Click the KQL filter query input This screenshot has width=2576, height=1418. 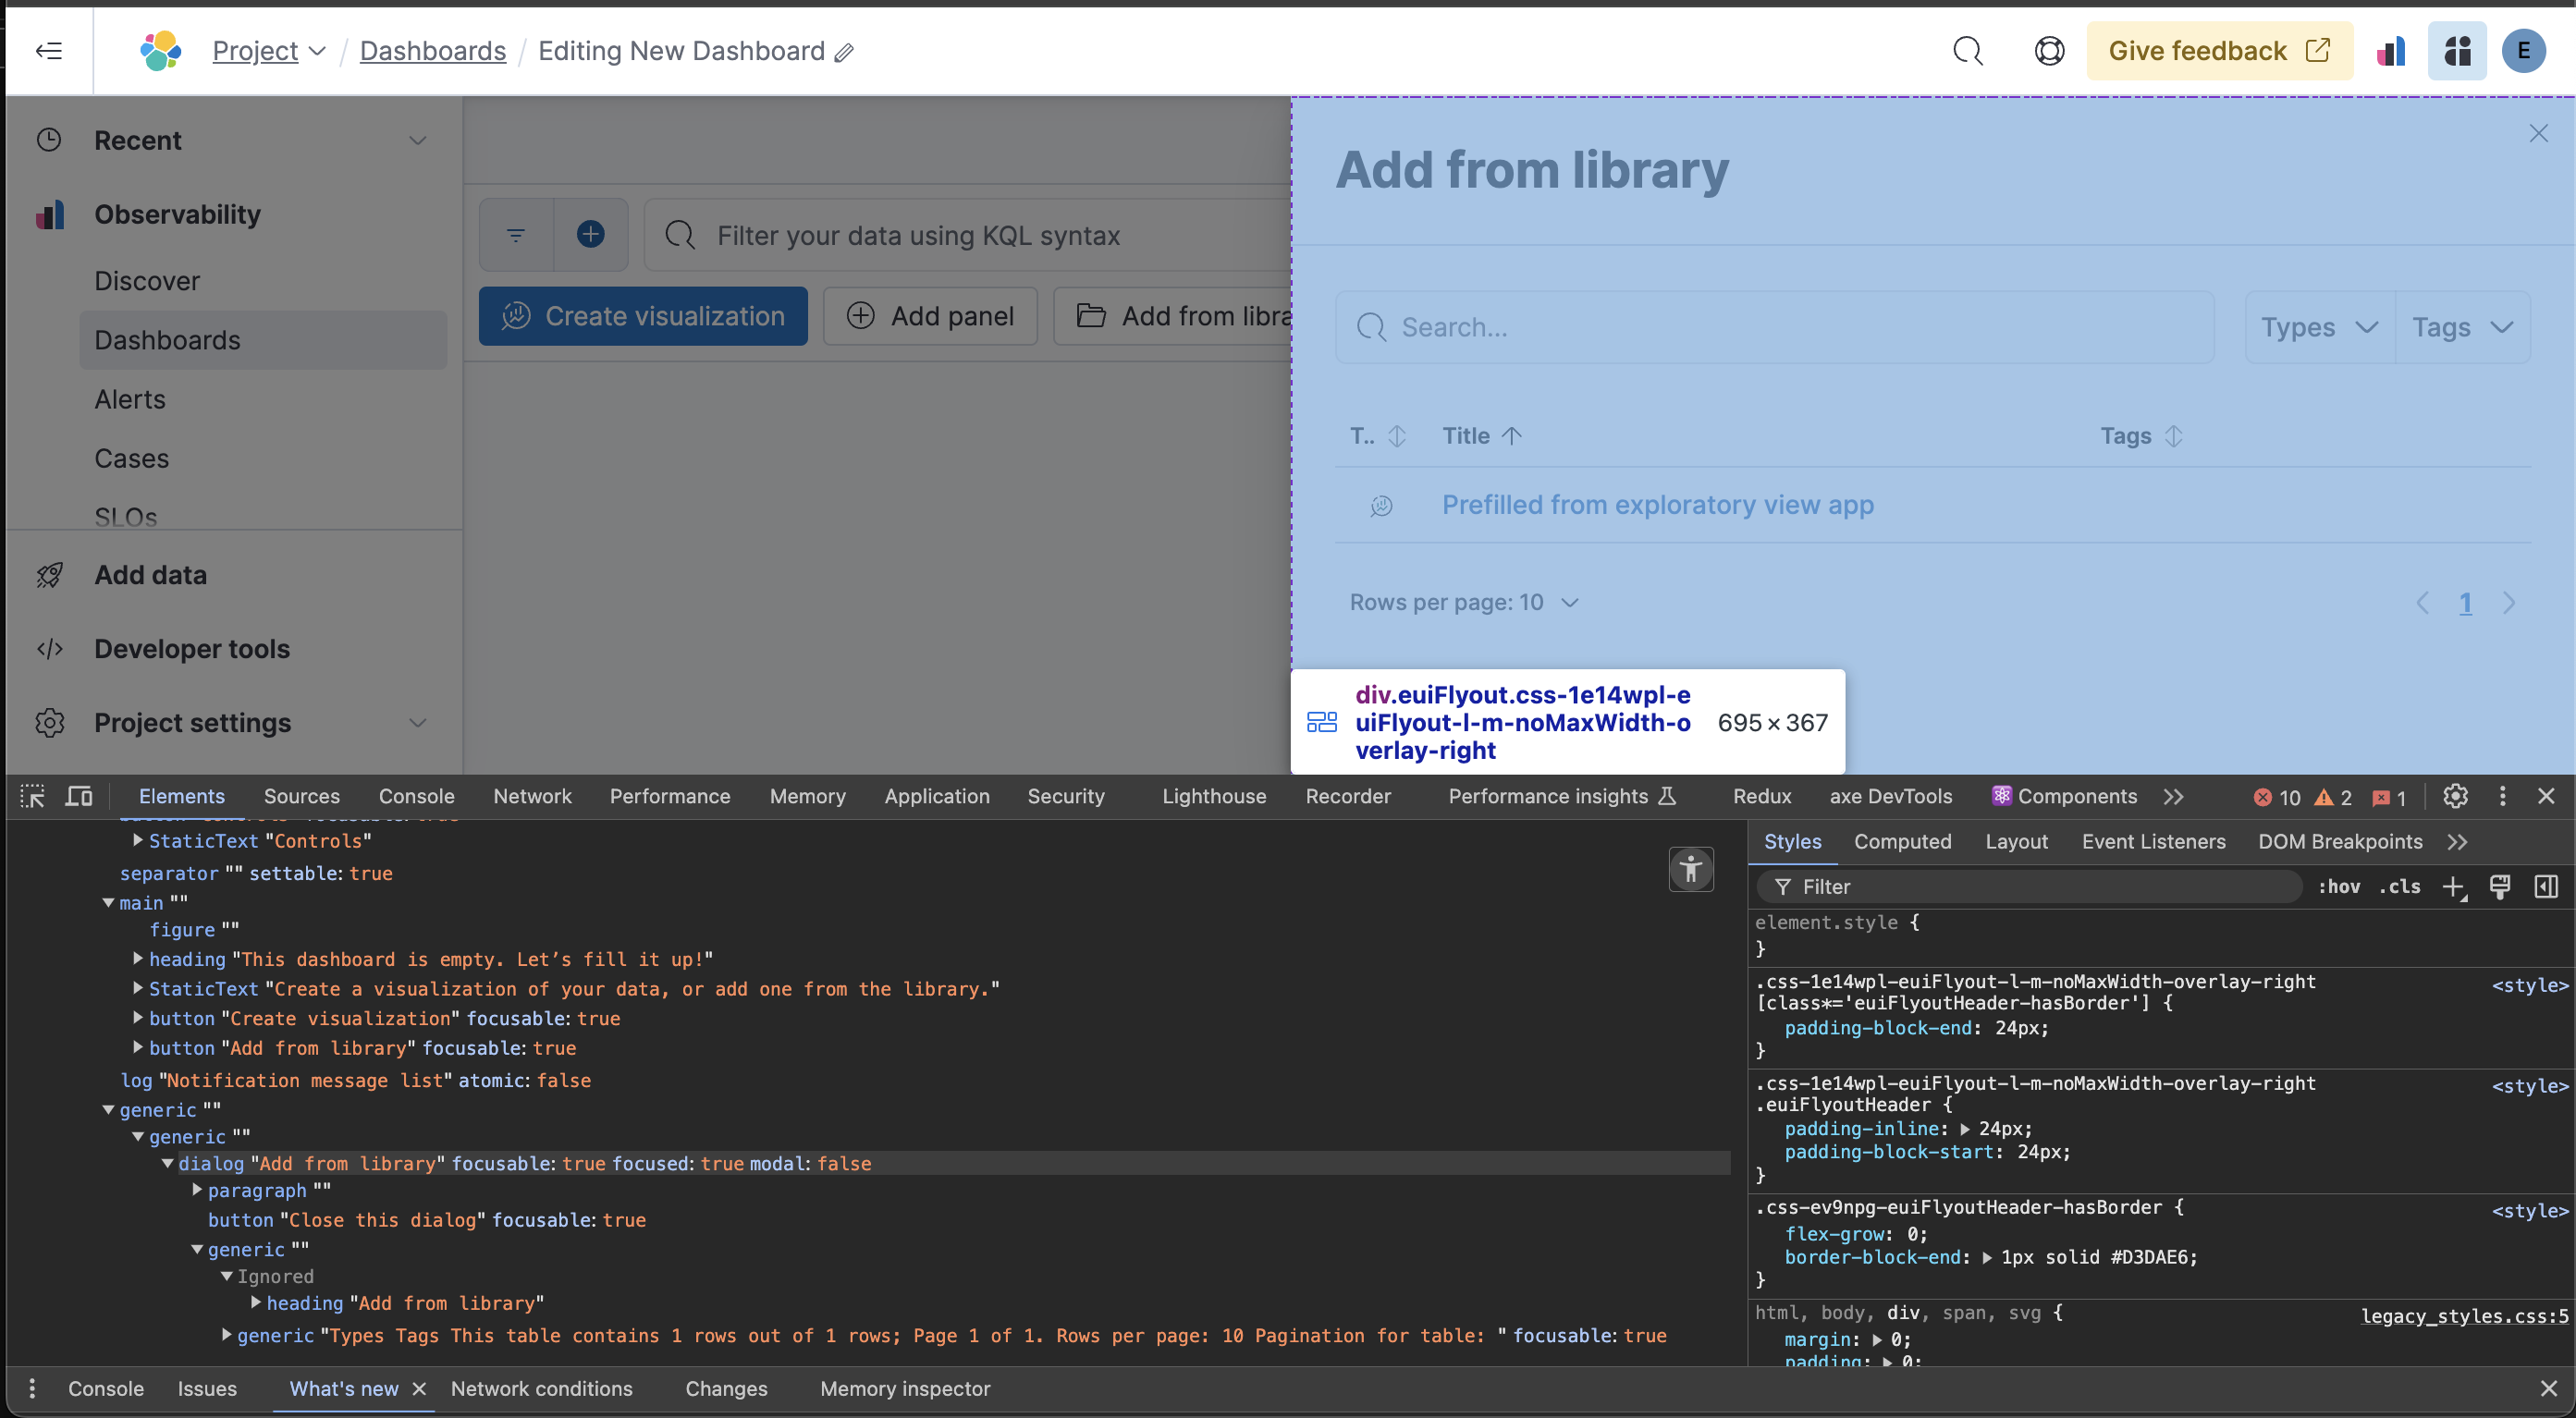967,235
